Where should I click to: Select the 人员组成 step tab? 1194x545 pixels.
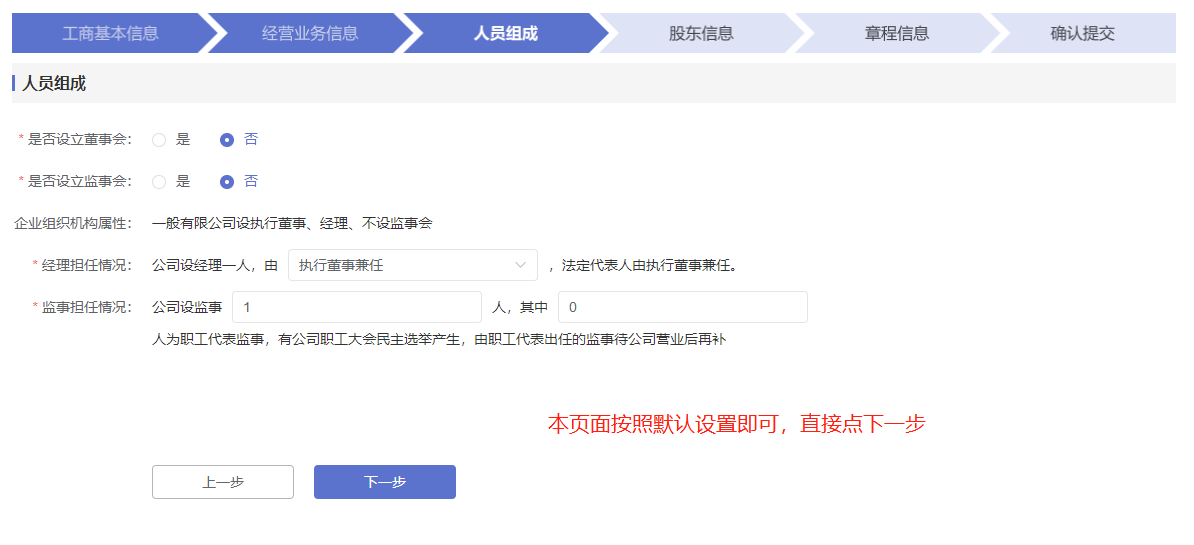pyautogui.click(x=505, y=33)
